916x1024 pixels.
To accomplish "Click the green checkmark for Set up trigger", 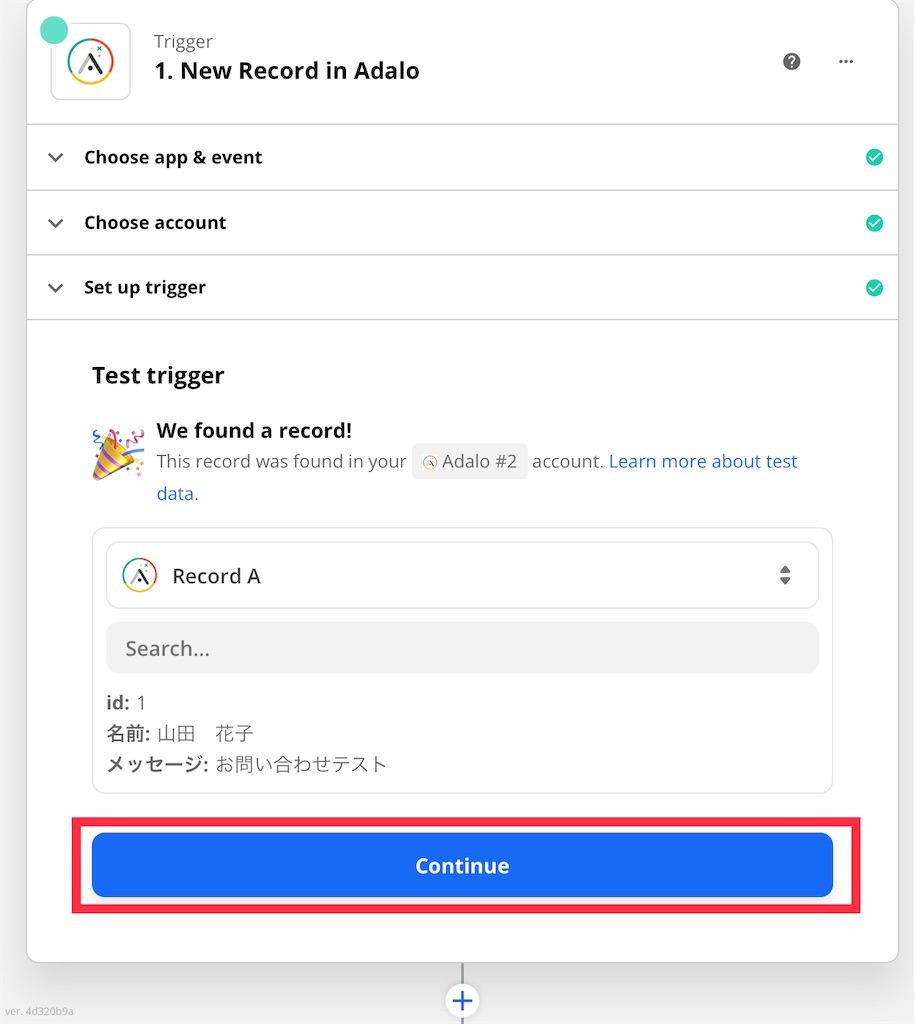I will pos(874,288).
